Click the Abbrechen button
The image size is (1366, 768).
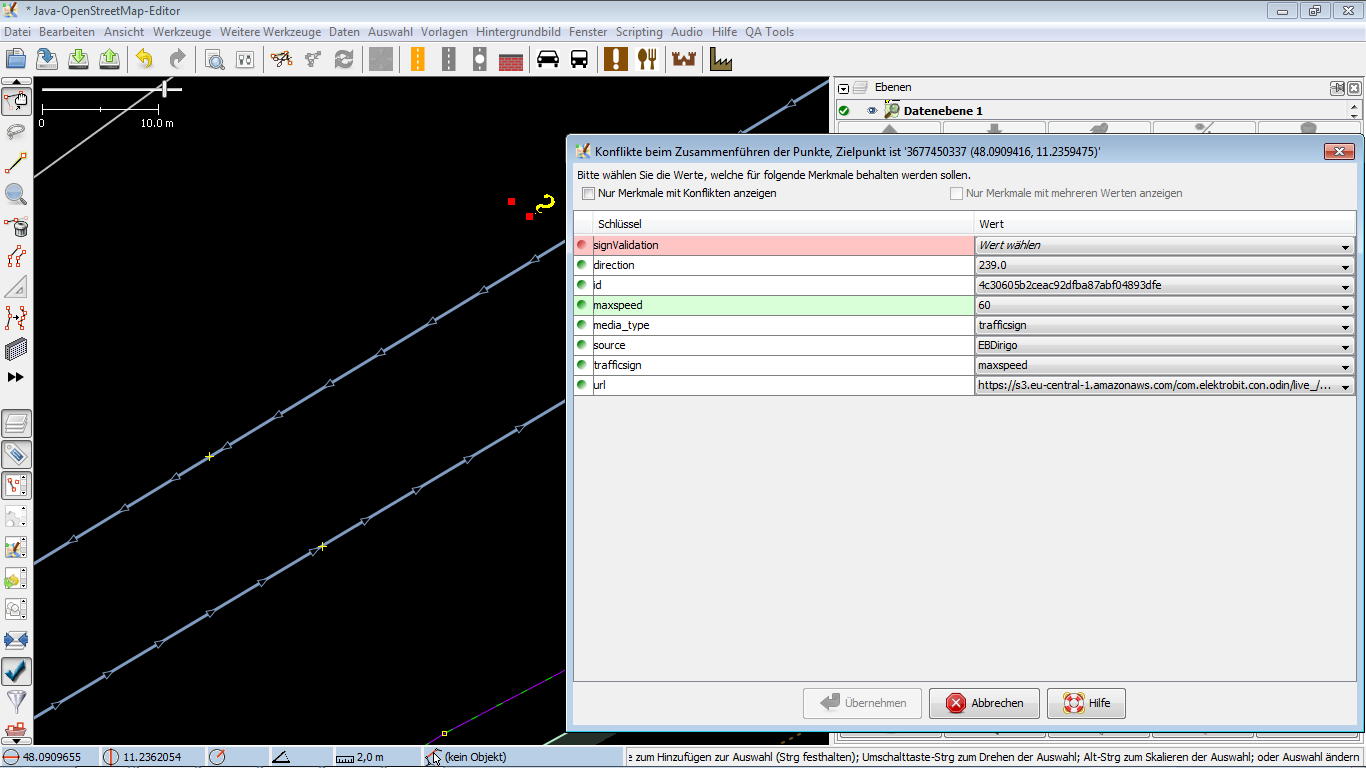click(x=983, y=703)
